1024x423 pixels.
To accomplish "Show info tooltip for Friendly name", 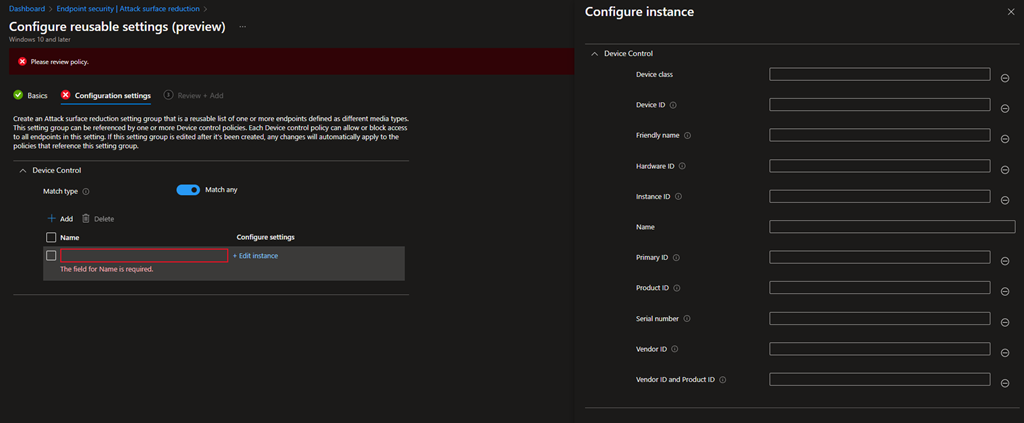I will 687,135.
